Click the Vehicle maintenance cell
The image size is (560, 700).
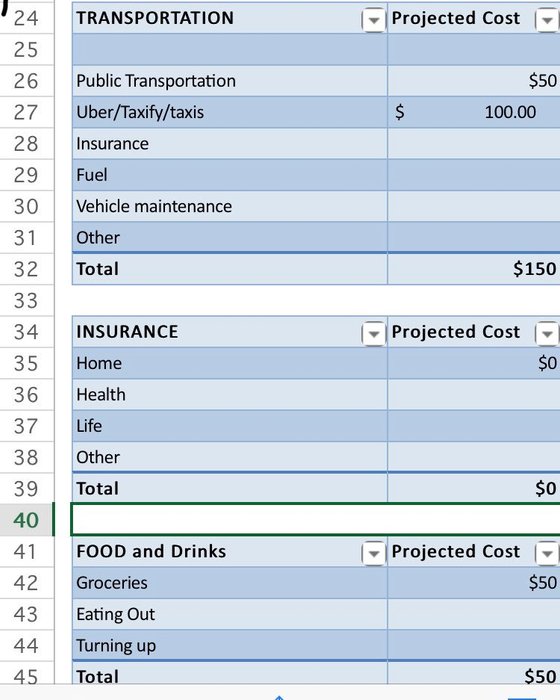[x=230, y=206]
